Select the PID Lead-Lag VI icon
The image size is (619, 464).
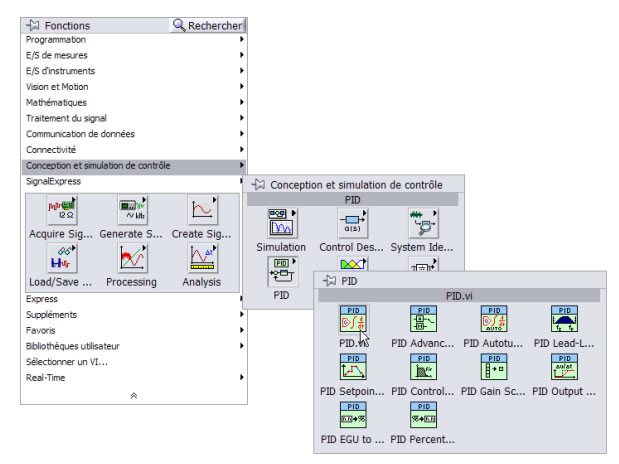click(x=565, y=319)
